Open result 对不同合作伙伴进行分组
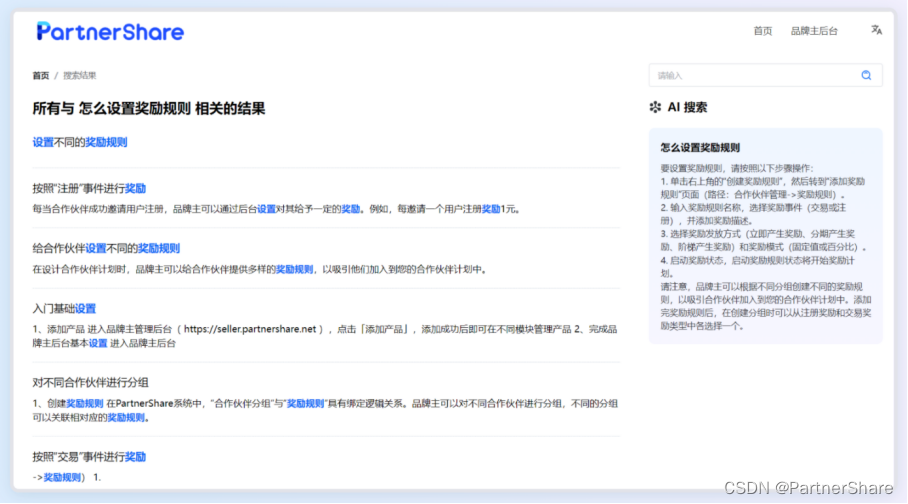Image resolution: width=908 pixels, height=504 pixels. click(x=90, y=382)
